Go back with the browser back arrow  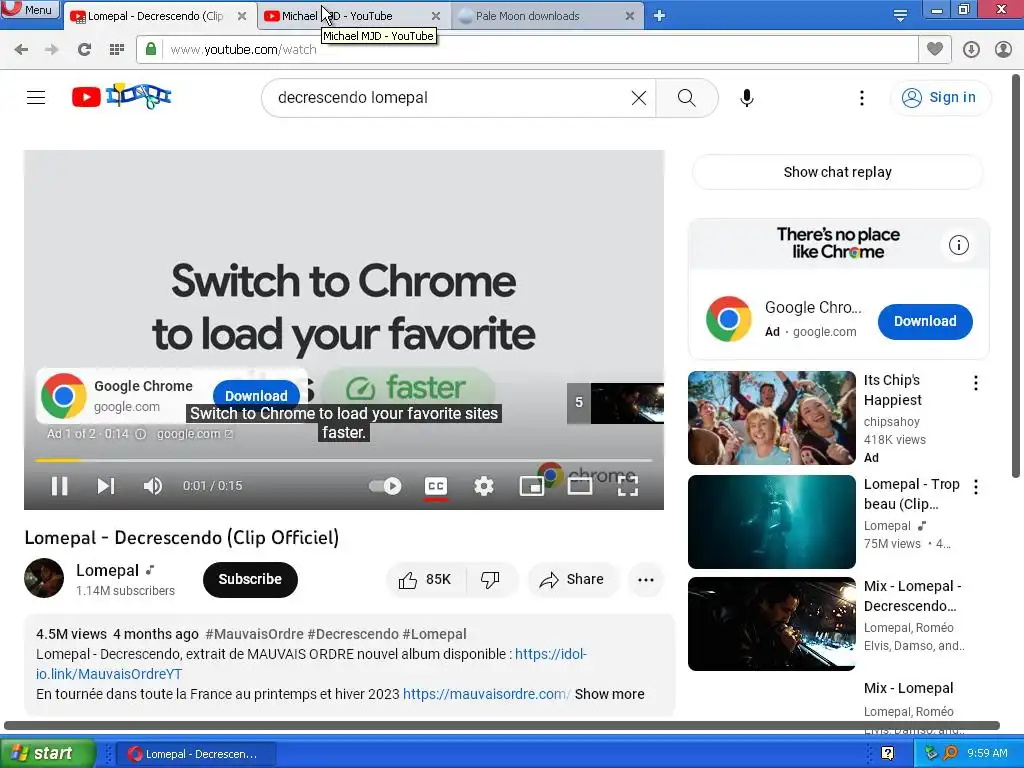pos(21,50)
